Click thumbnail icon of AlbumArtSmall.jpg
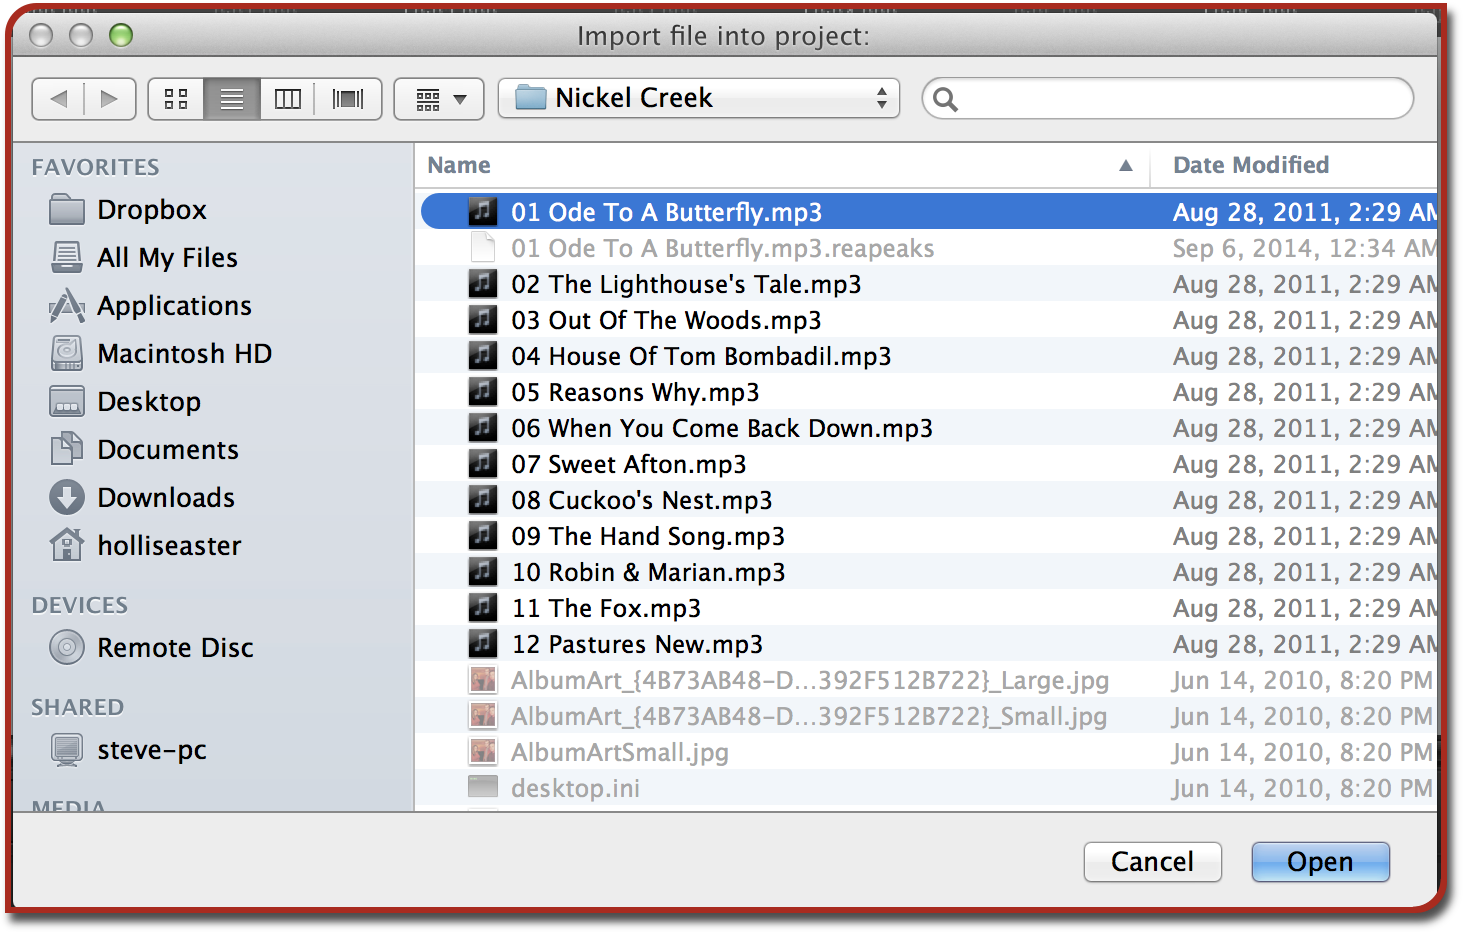The width and height of the screenshot is (1464, 932). 483,751
